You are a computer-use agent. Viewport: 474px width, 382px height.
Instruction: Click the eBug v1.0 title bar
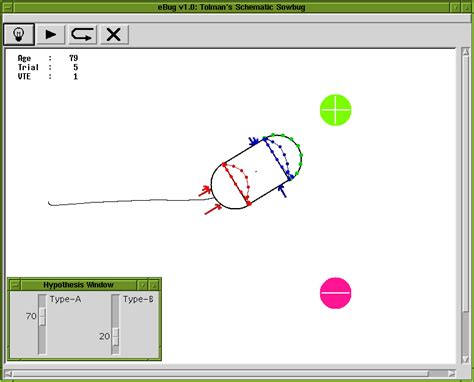click(x=231, y=7)
